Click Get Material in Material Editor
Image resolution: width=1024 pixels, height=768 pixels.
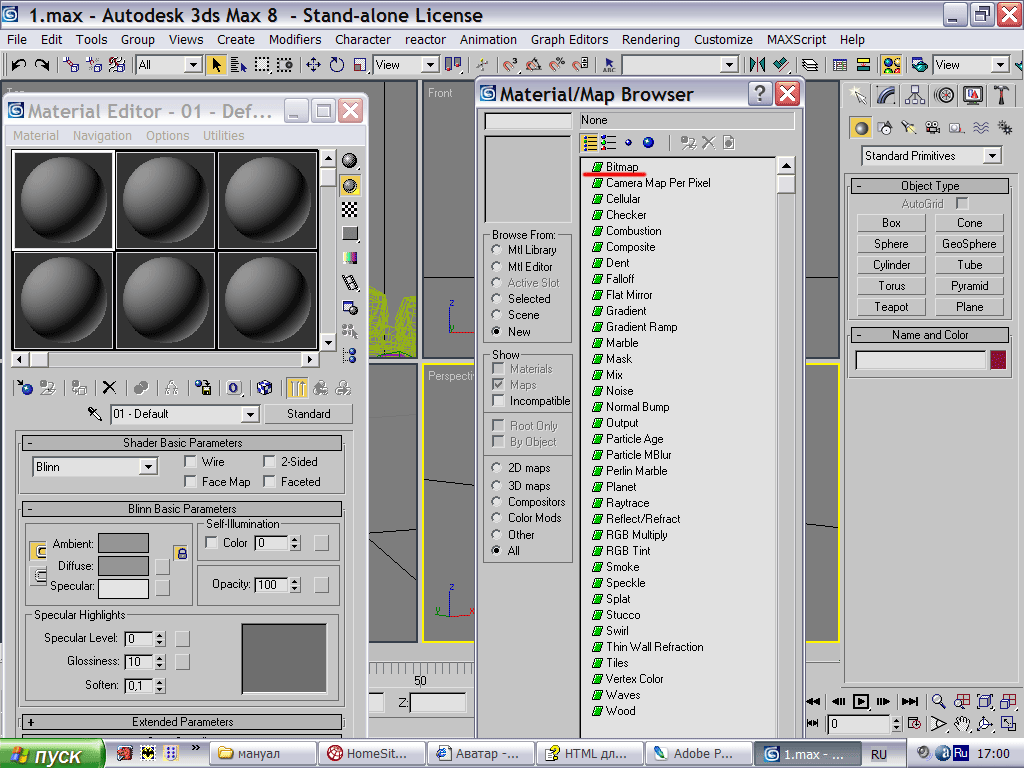tap(25, 388)
